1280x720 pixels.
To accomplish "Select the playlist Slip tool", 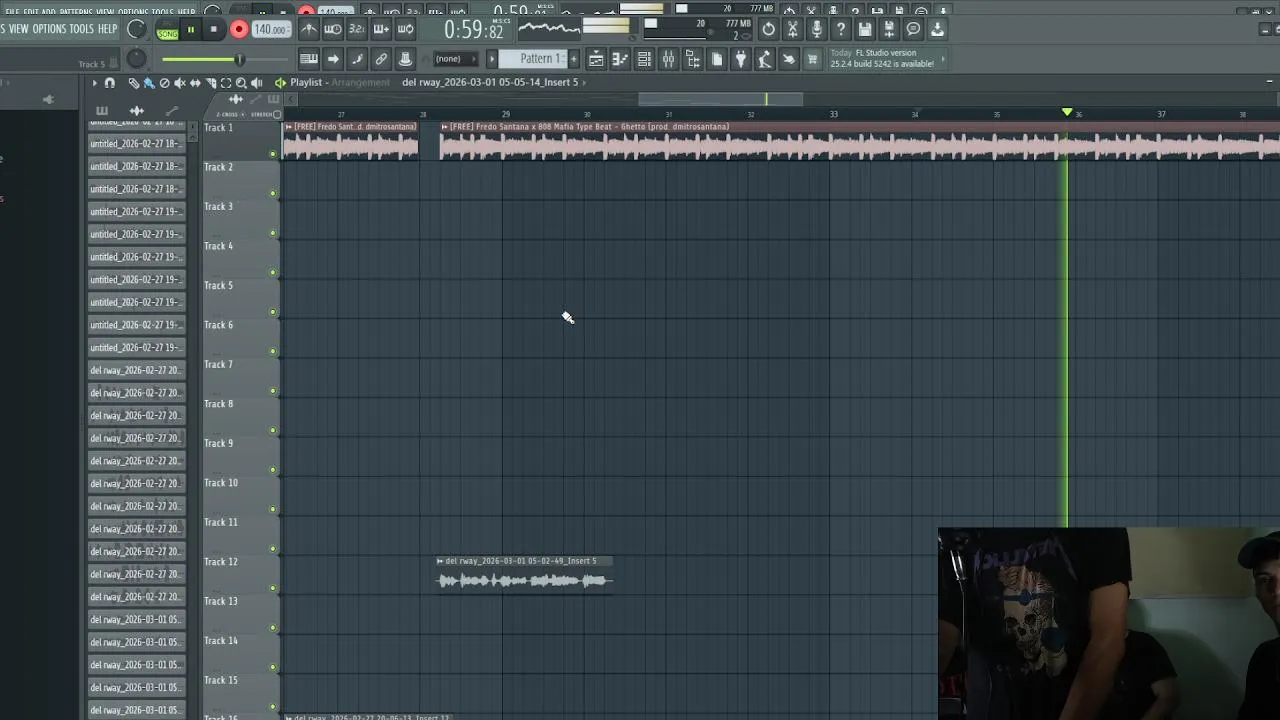I will coord(195,83).
